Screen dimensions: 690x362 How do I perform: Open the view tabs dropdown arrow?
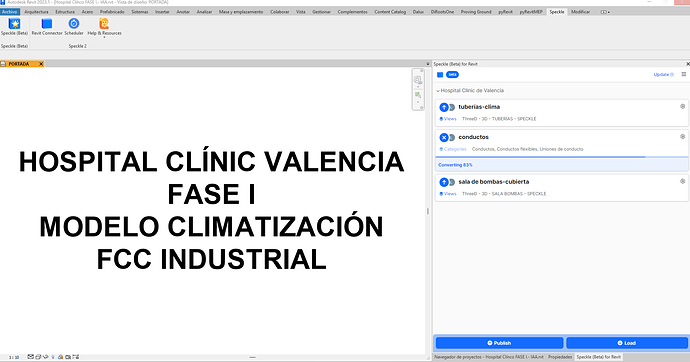click(428, 64)
